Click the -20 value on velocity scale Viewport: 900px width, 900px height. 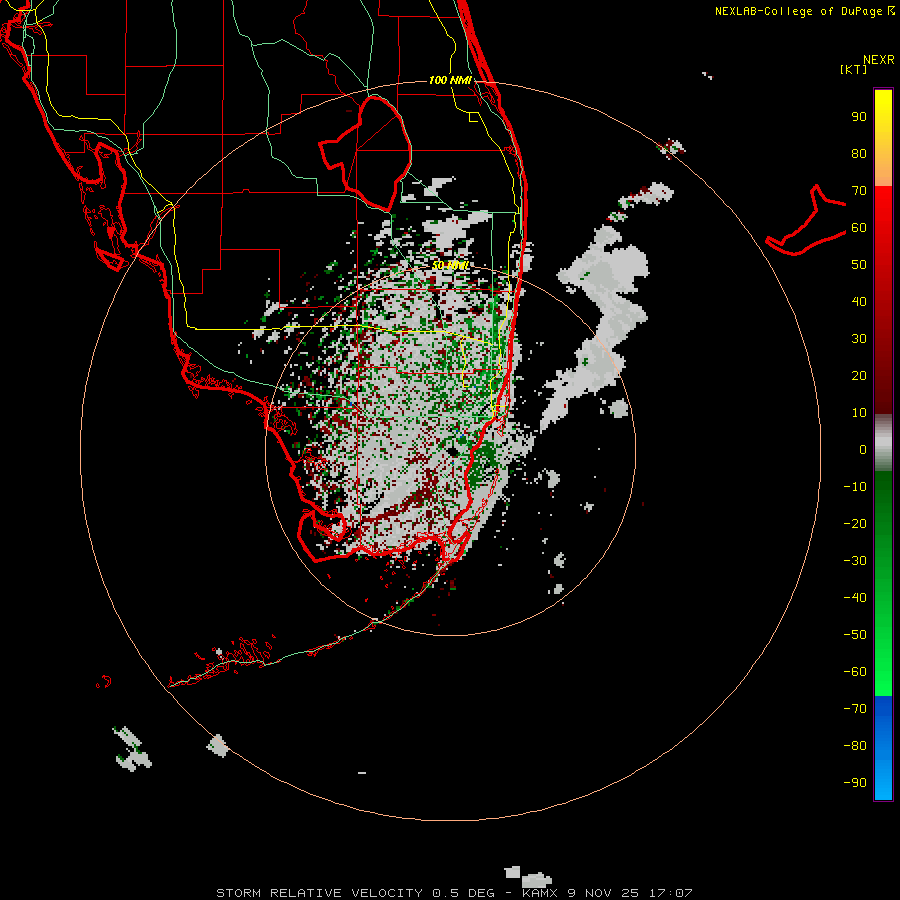coord(855,524)
